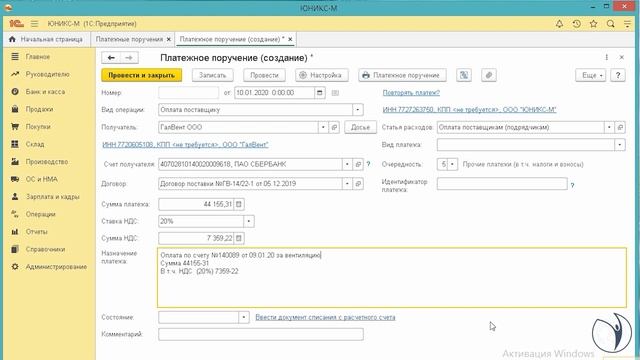
Task: Click the Провести button
Action: coord(264,75)
